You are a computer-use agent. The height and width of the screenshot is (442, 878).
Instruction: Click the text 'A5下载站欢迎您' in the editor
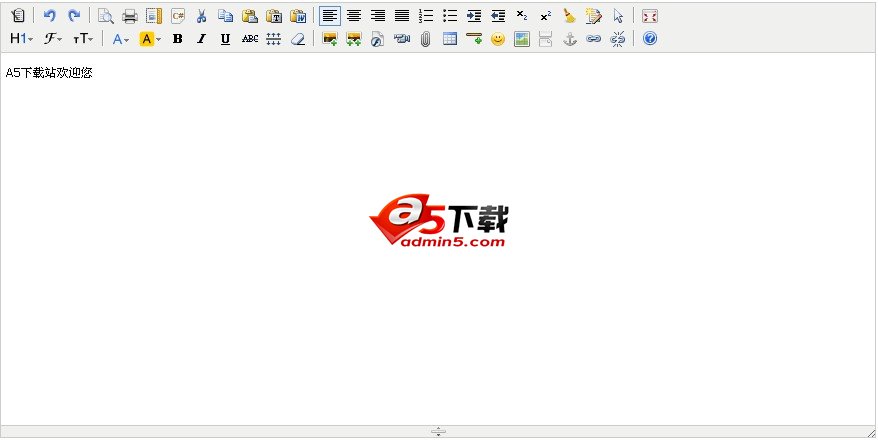(x=49, y=73)
